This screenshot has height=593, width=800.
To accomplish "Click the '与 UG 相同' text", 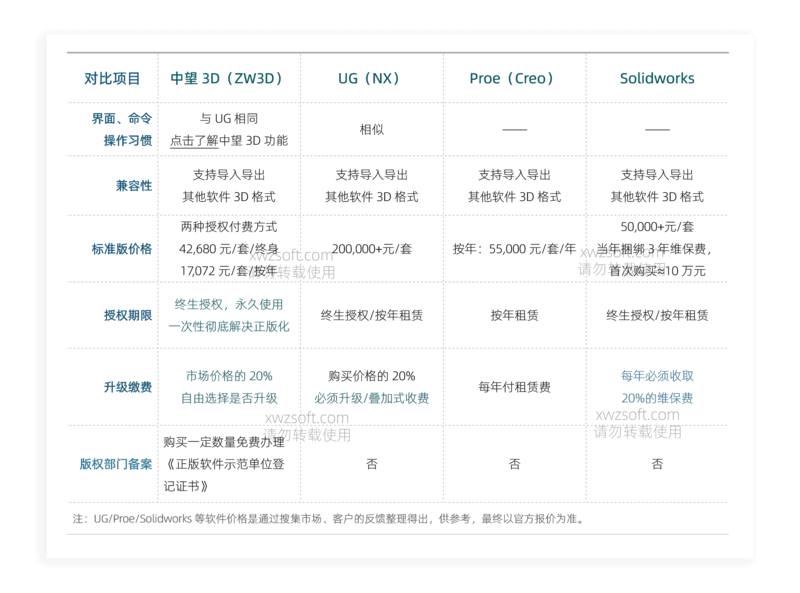I will [229, 119].
